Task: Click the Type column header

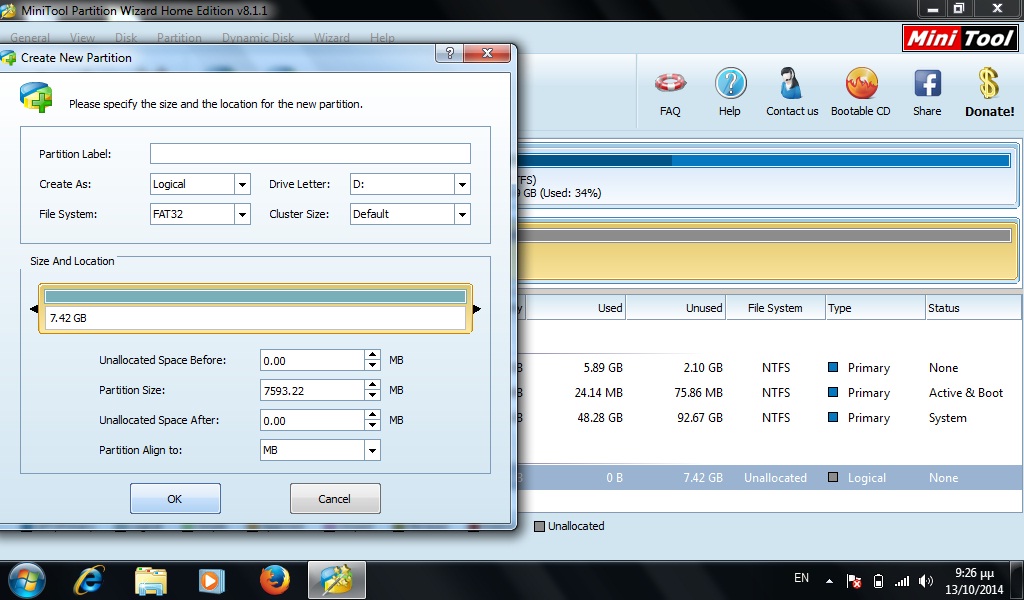Action: pyautogui.click(x=876, y=308)
